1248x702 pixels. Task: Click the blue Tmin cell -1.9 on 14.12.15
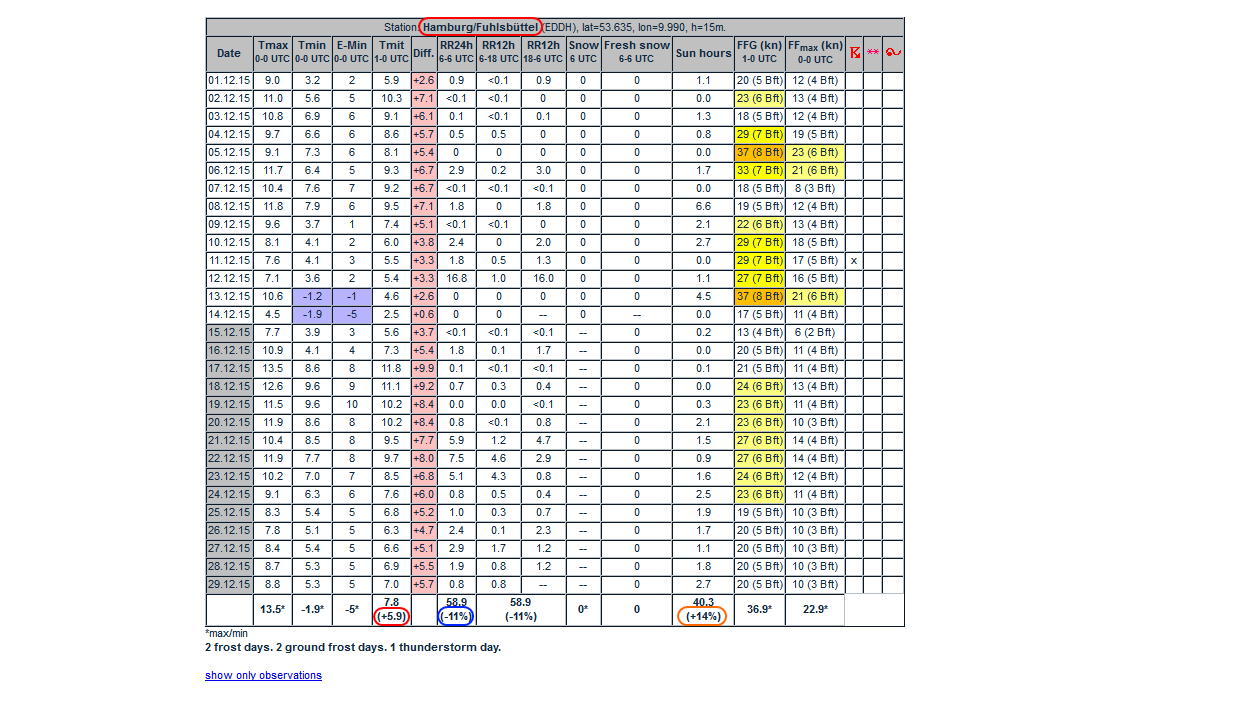[313, 315]
